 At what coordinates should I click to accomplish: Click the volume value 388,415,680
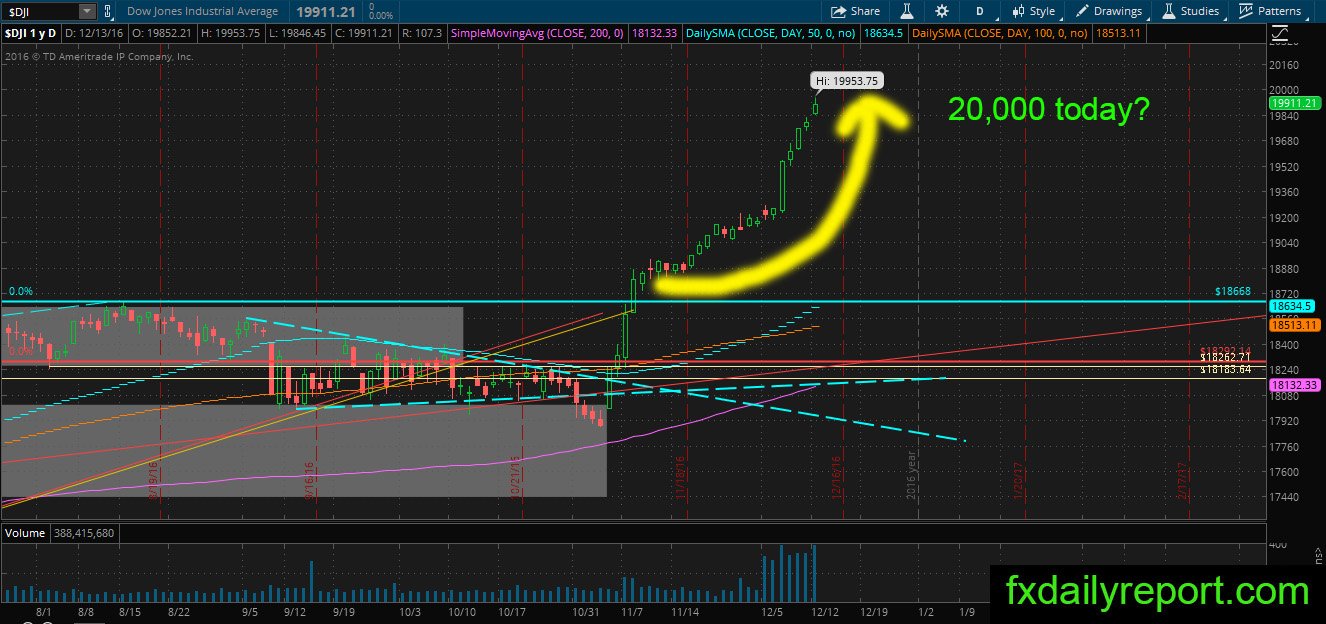[x=86, y=533]
